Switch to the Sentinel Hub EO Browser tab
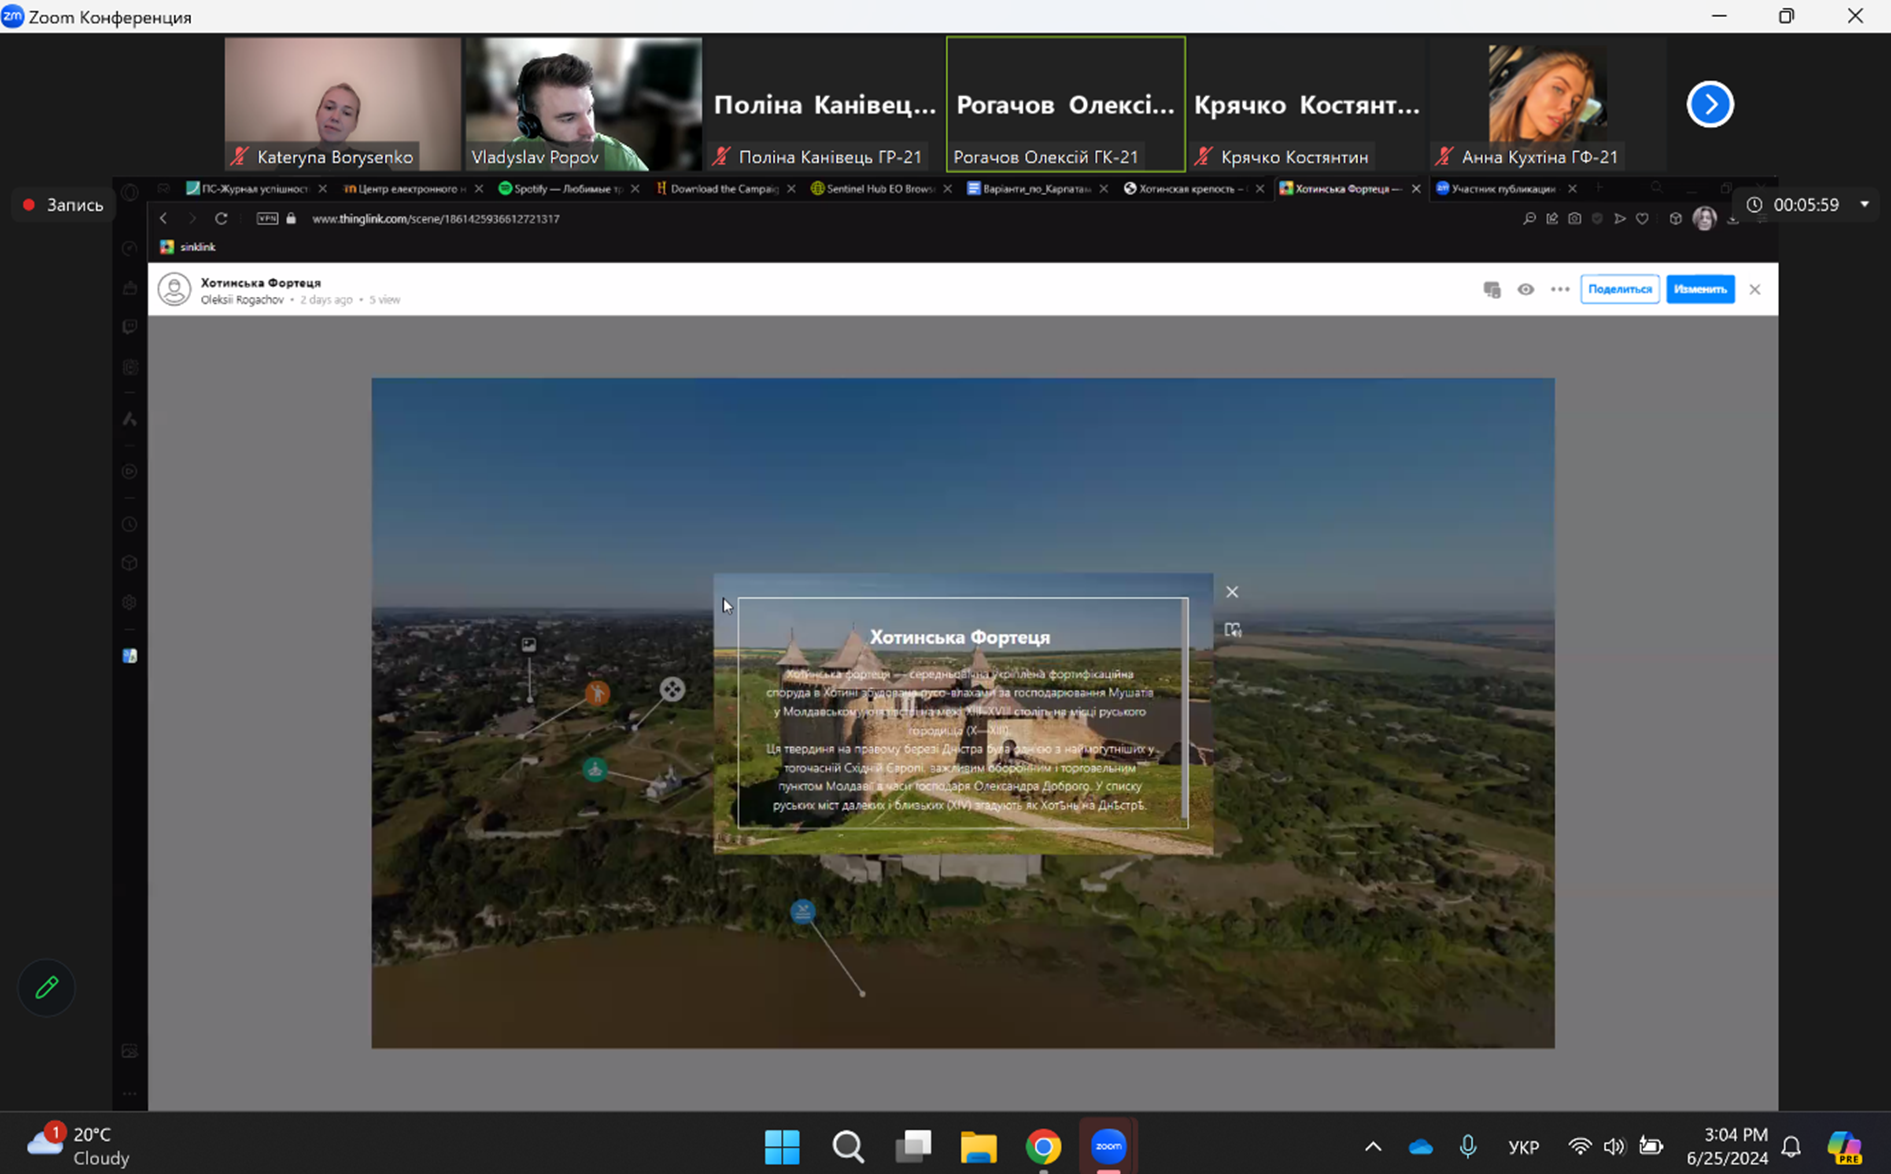 [x=875, y=188]
